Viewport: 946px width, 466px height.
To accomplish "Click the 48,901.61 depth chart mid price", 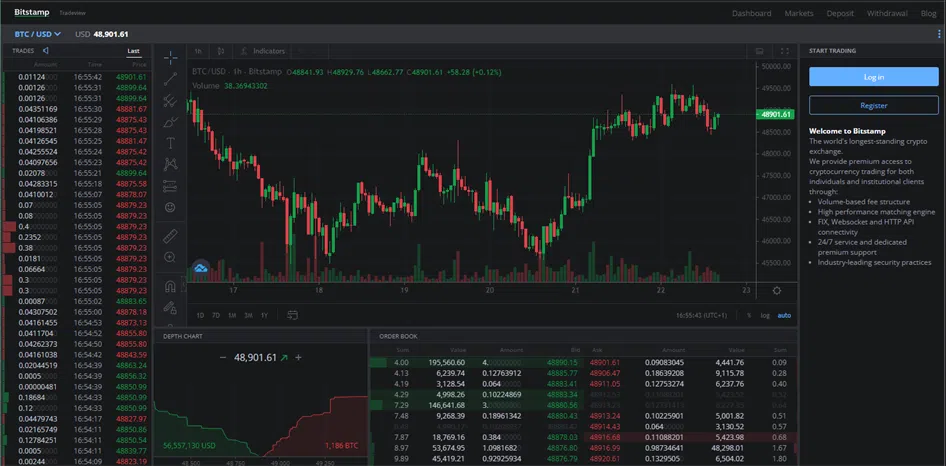I will click(x=255, y=357).
